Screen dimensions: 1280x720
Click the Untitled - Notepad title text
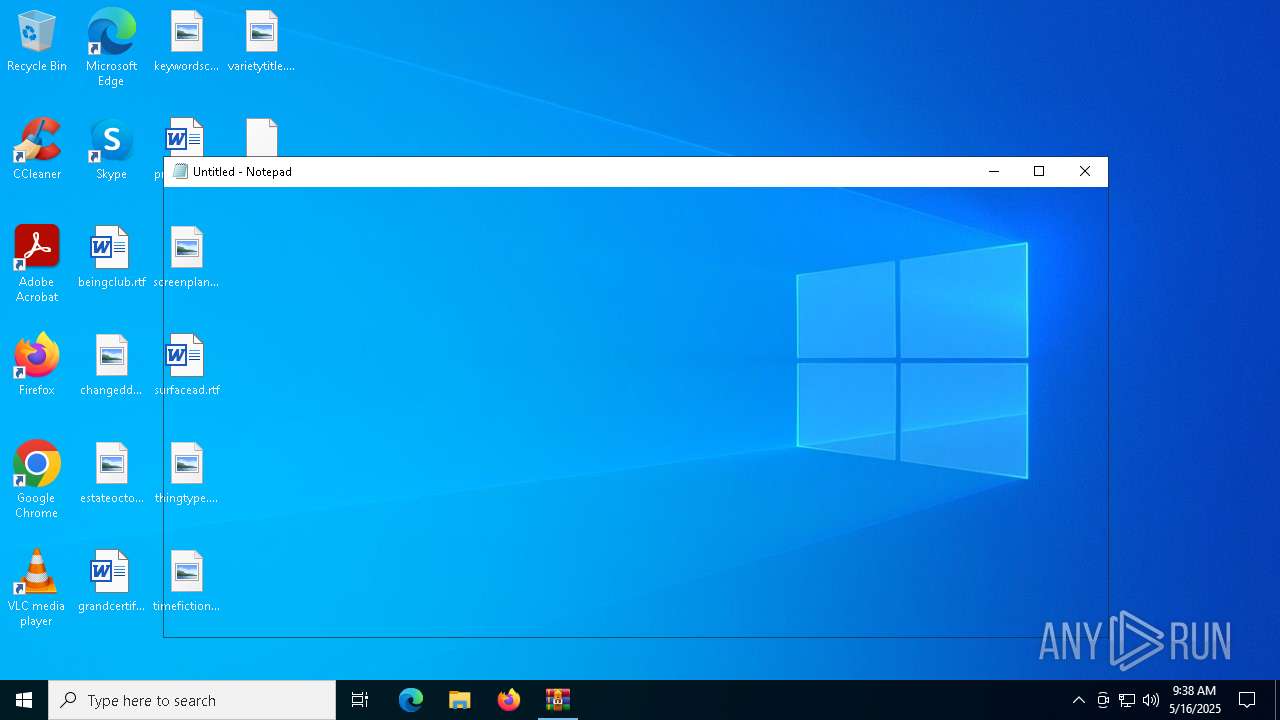pos(242,172)
